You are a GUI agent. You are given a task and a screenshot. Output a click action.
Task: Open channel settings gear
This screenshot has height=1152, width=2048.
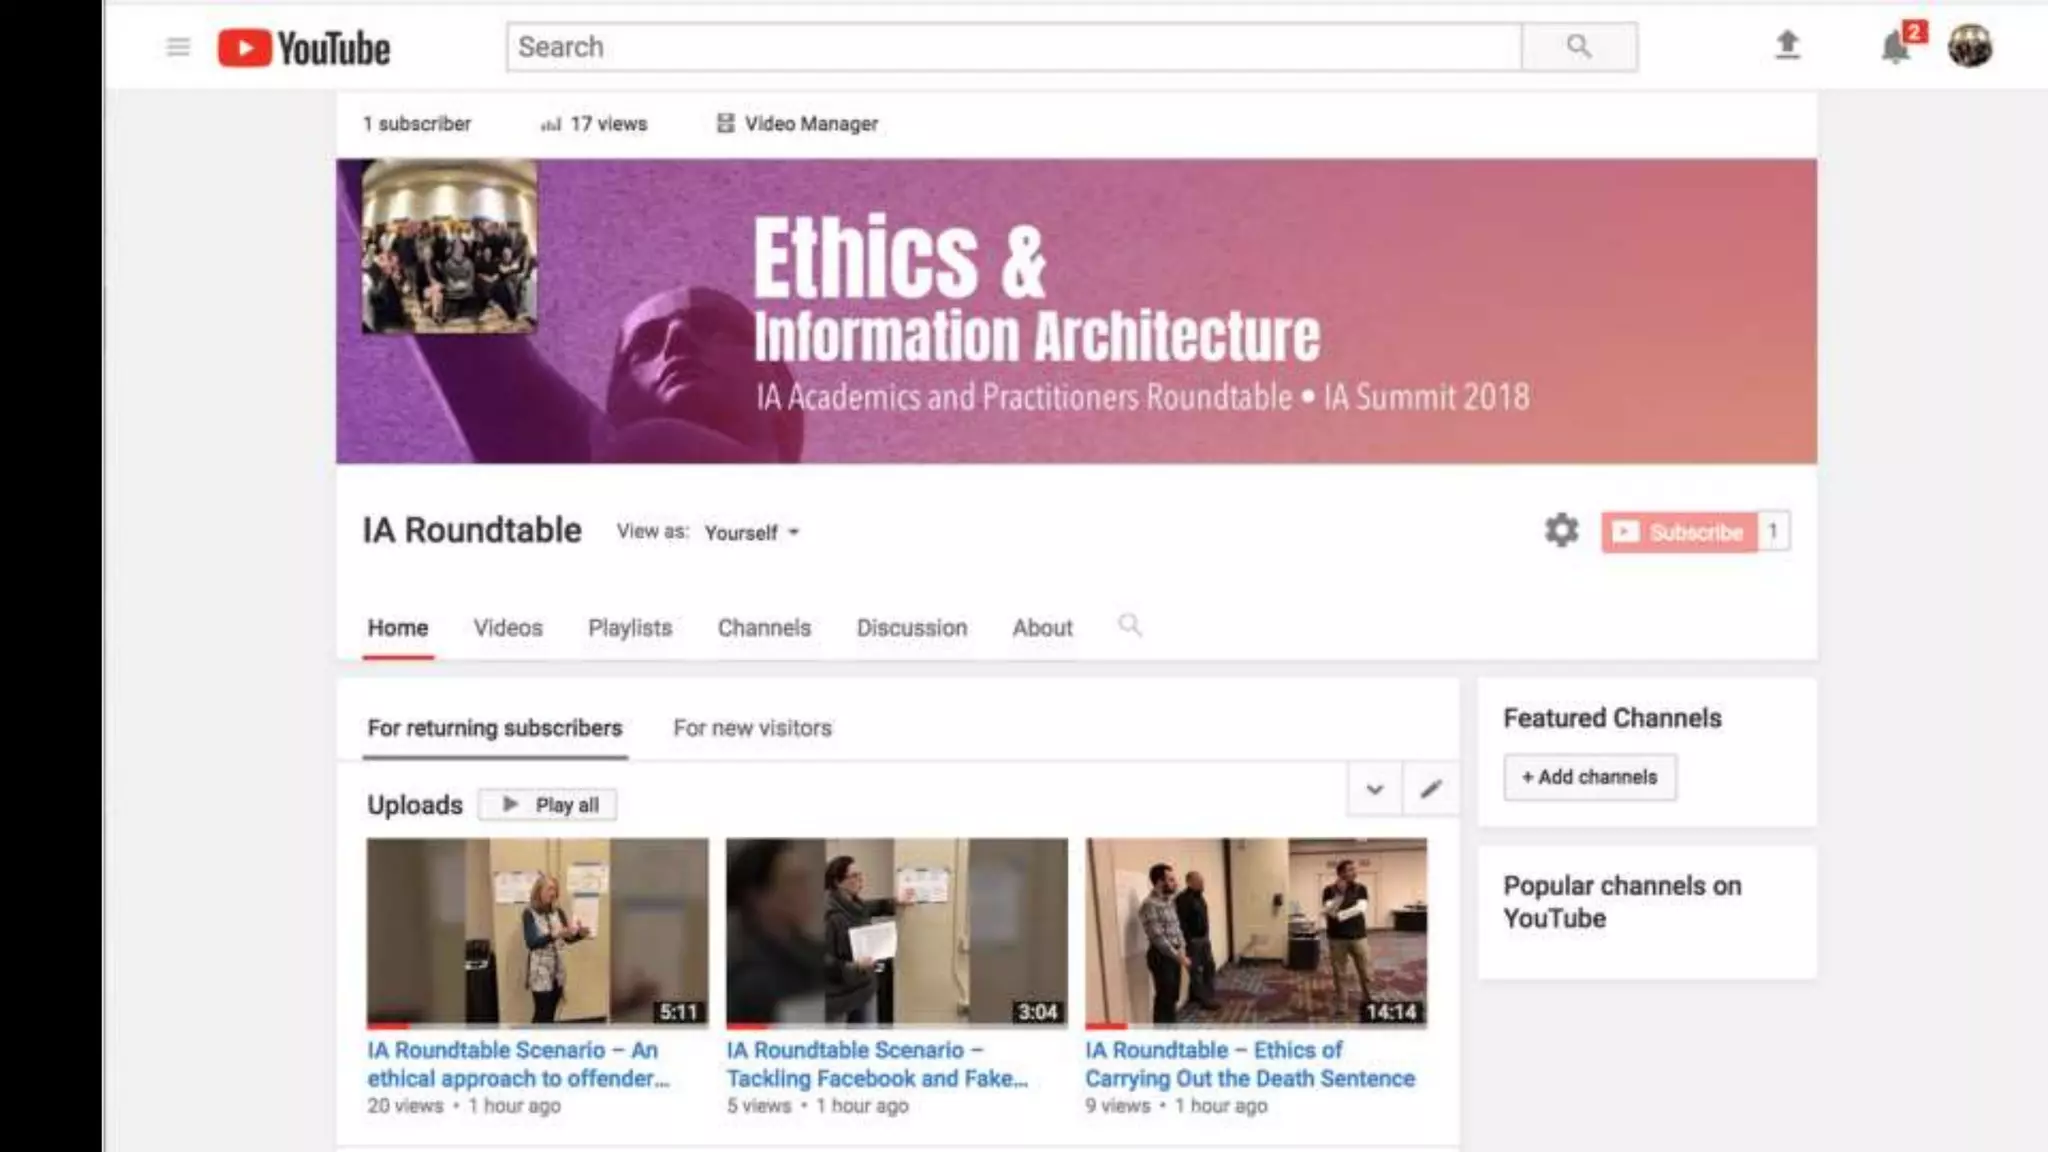tap(1561, 530)
